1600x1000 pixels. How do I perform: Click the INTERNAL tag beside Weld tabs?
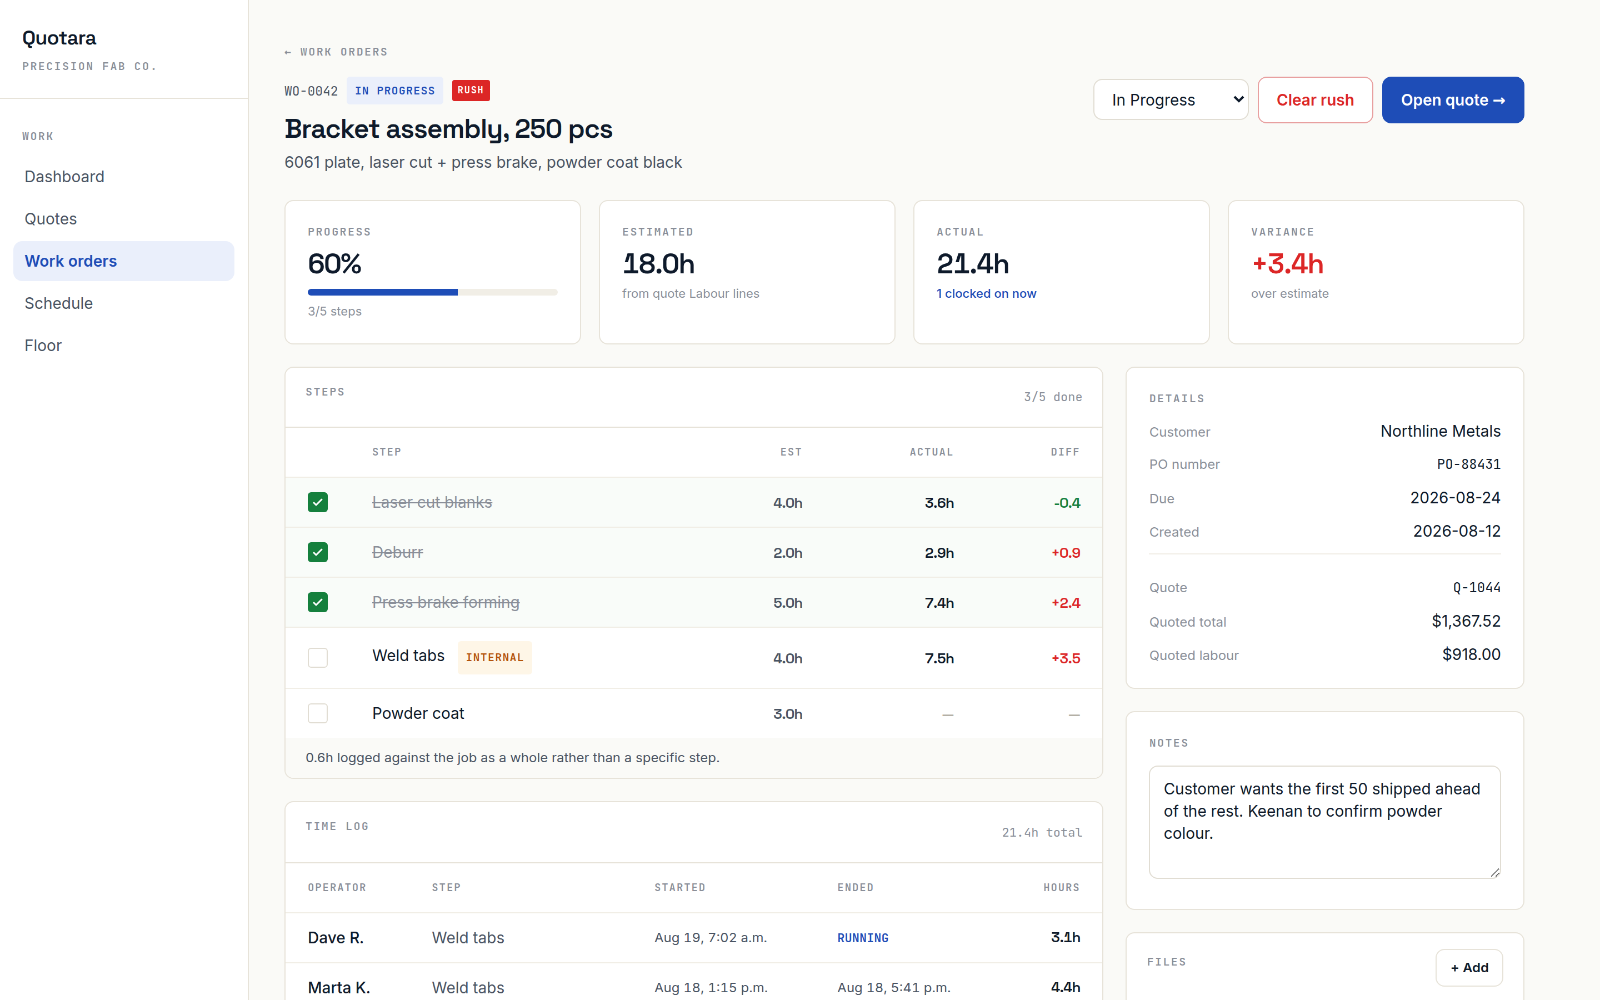point(495,658)
